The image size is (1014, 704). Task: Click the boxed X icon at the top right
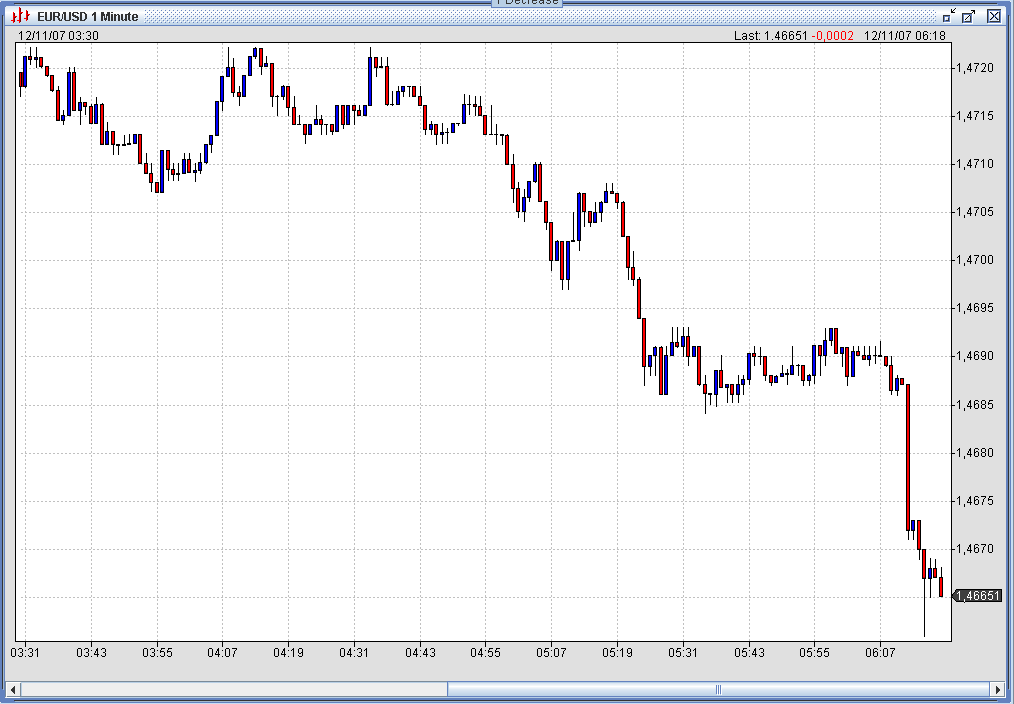coord(992,16)
